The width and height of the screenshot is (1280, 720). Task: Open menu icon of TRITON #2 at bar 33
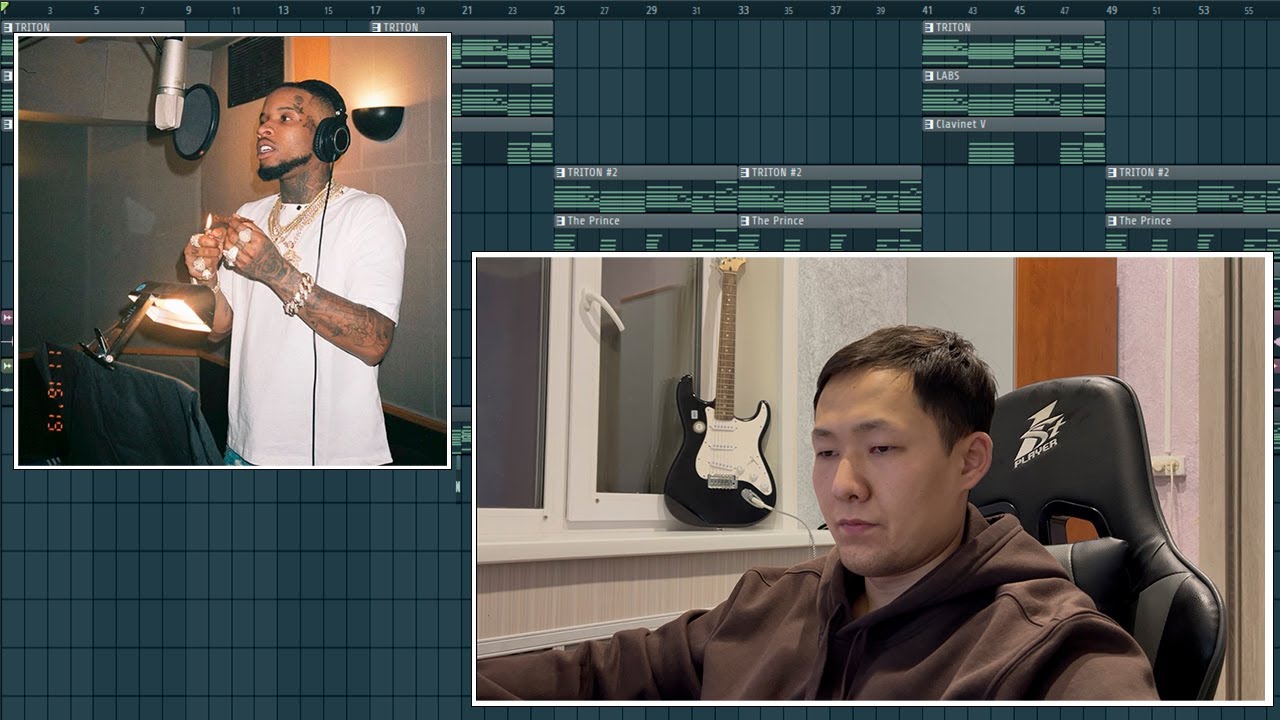click(x=744, y=172)
